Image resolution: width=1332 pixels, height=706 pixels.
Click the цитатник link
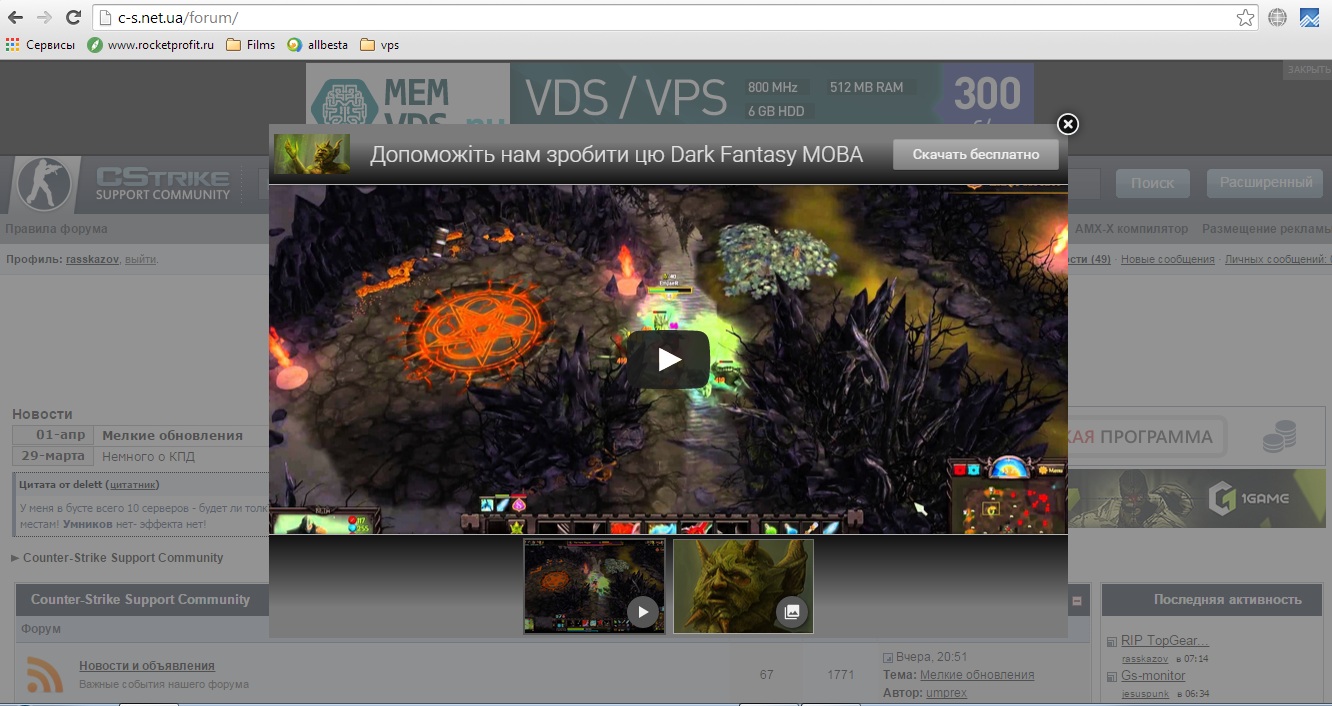(132, 485)
